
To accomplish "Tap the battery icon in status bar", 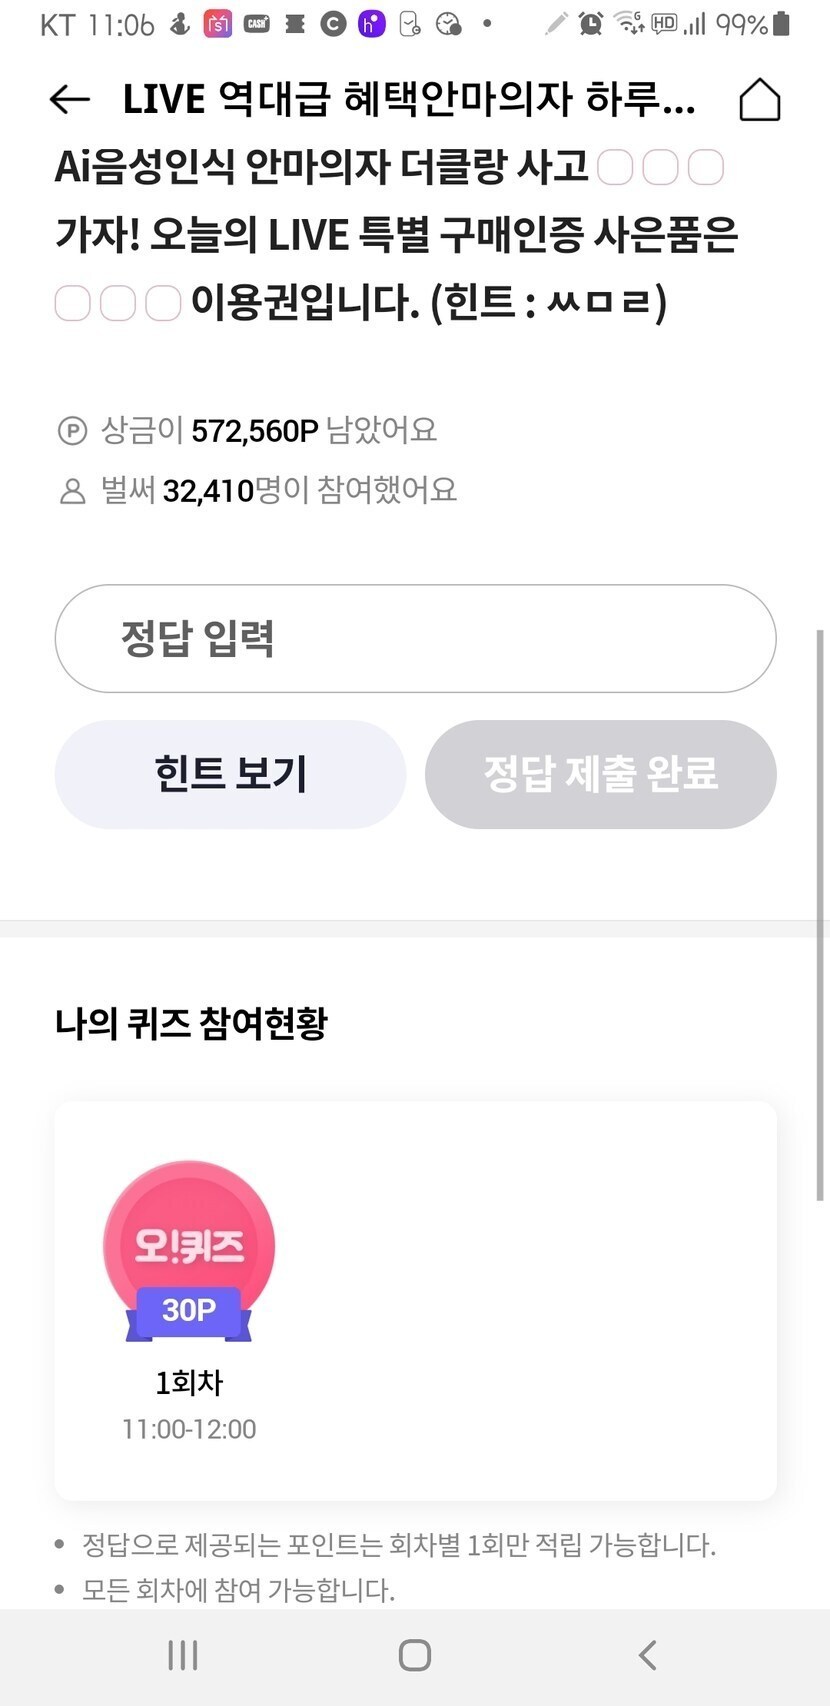I will click(782, 24).
